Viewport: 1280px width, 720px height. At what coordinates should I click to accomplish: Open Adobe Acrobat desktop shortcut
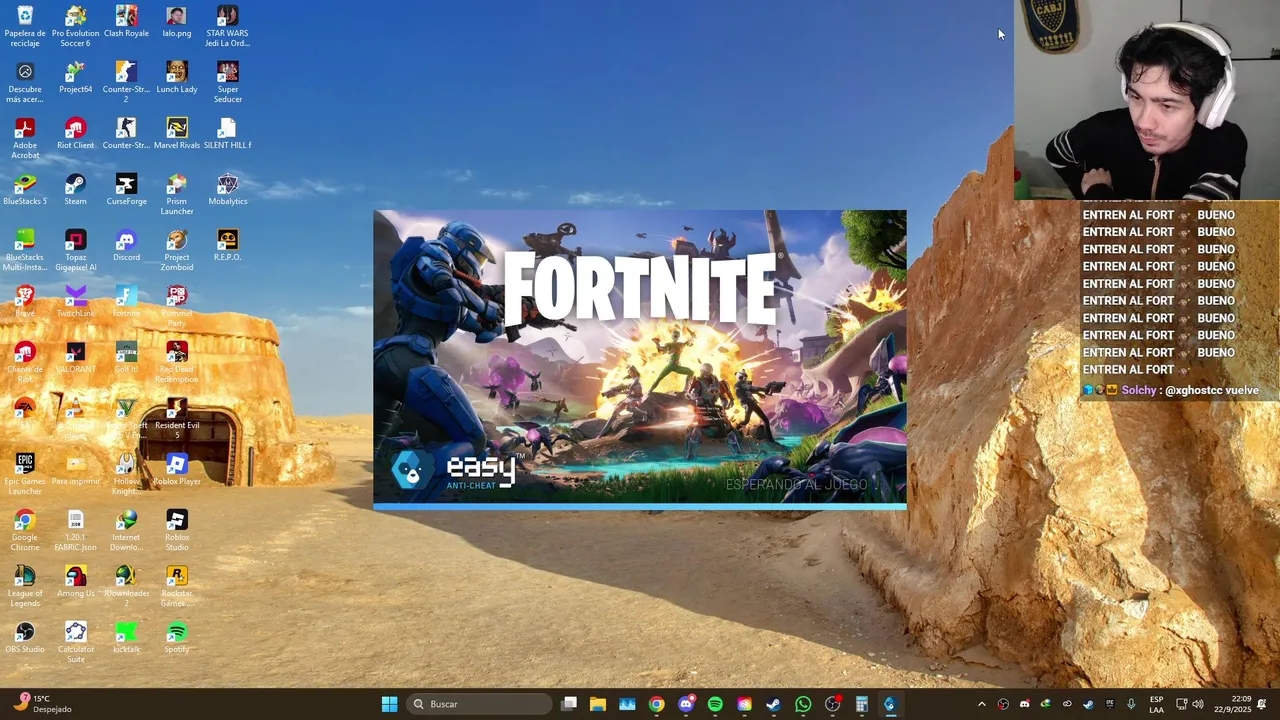click(x=25, y=138)
